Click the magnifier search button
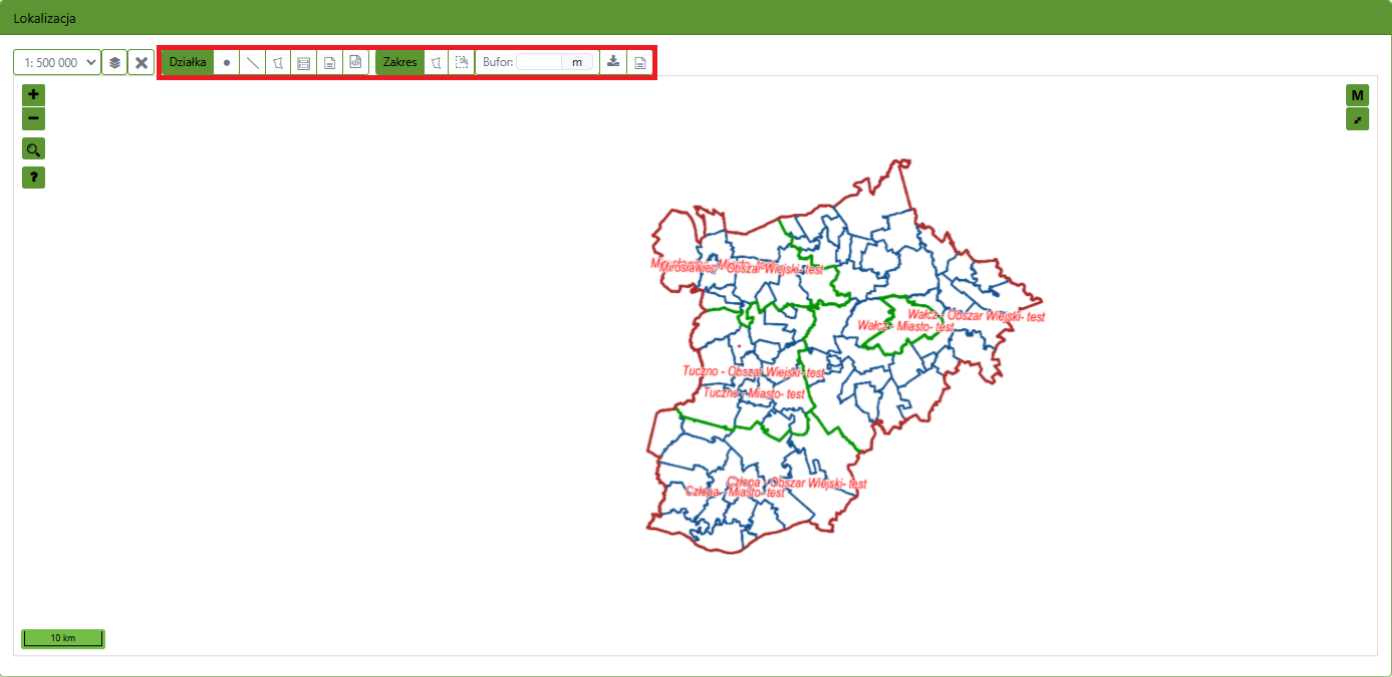The height and width of the screenshot is (677, 1392). point(34,150)
